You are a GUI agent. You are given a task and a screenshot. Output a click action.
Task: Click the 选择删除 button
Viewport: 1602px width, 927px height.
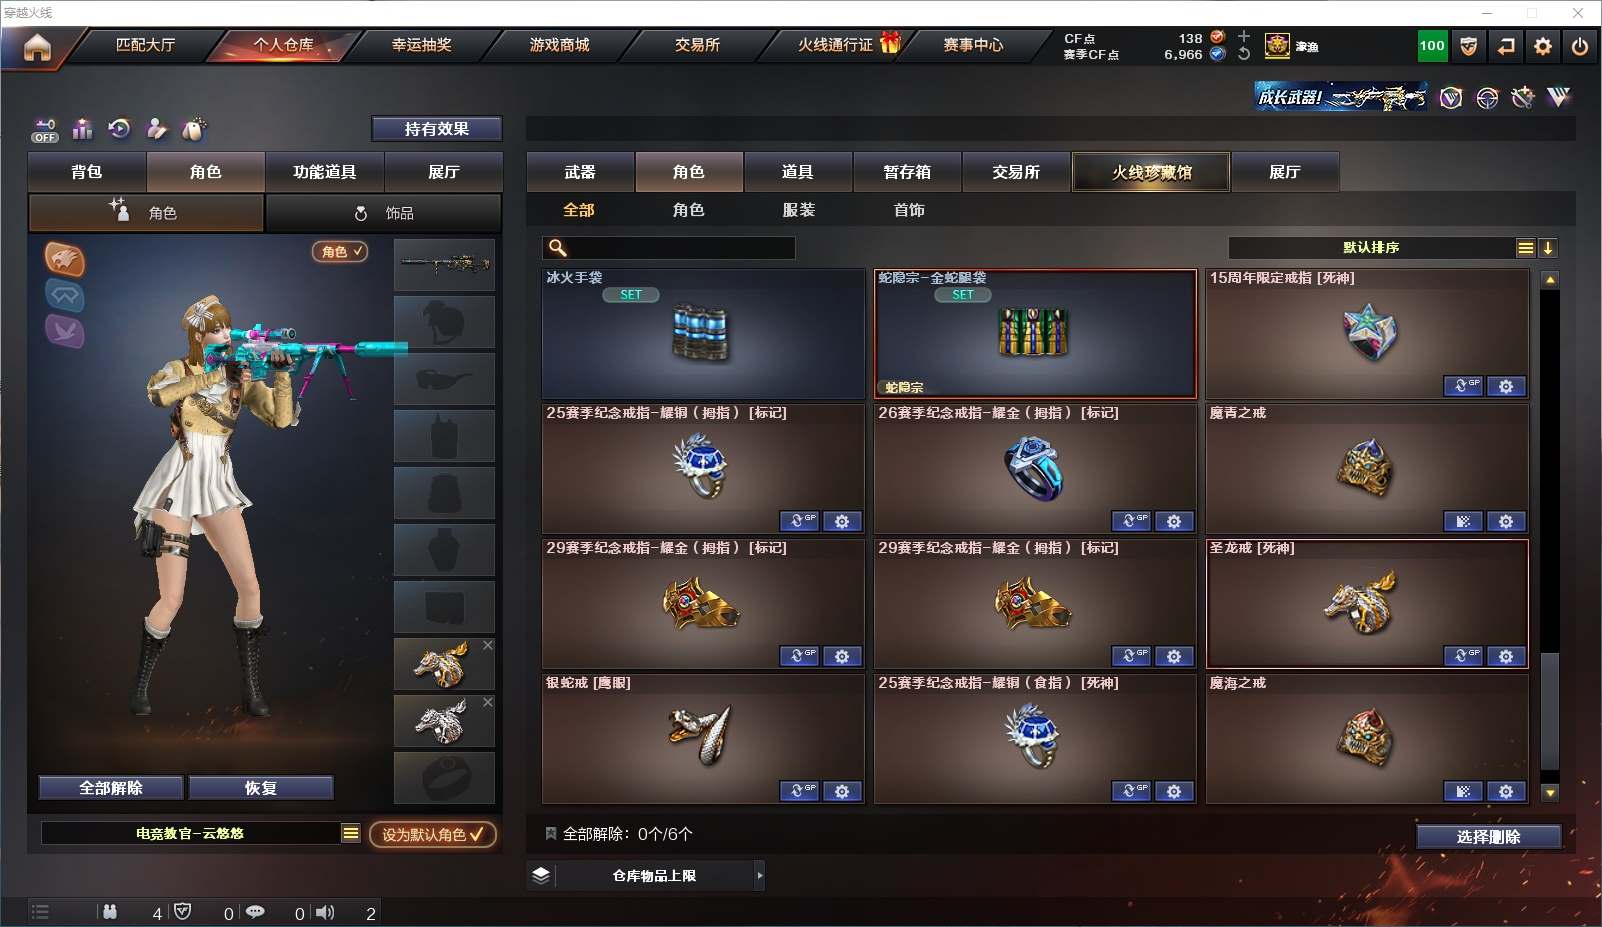pyautogui.click(x=1489, y=837)
